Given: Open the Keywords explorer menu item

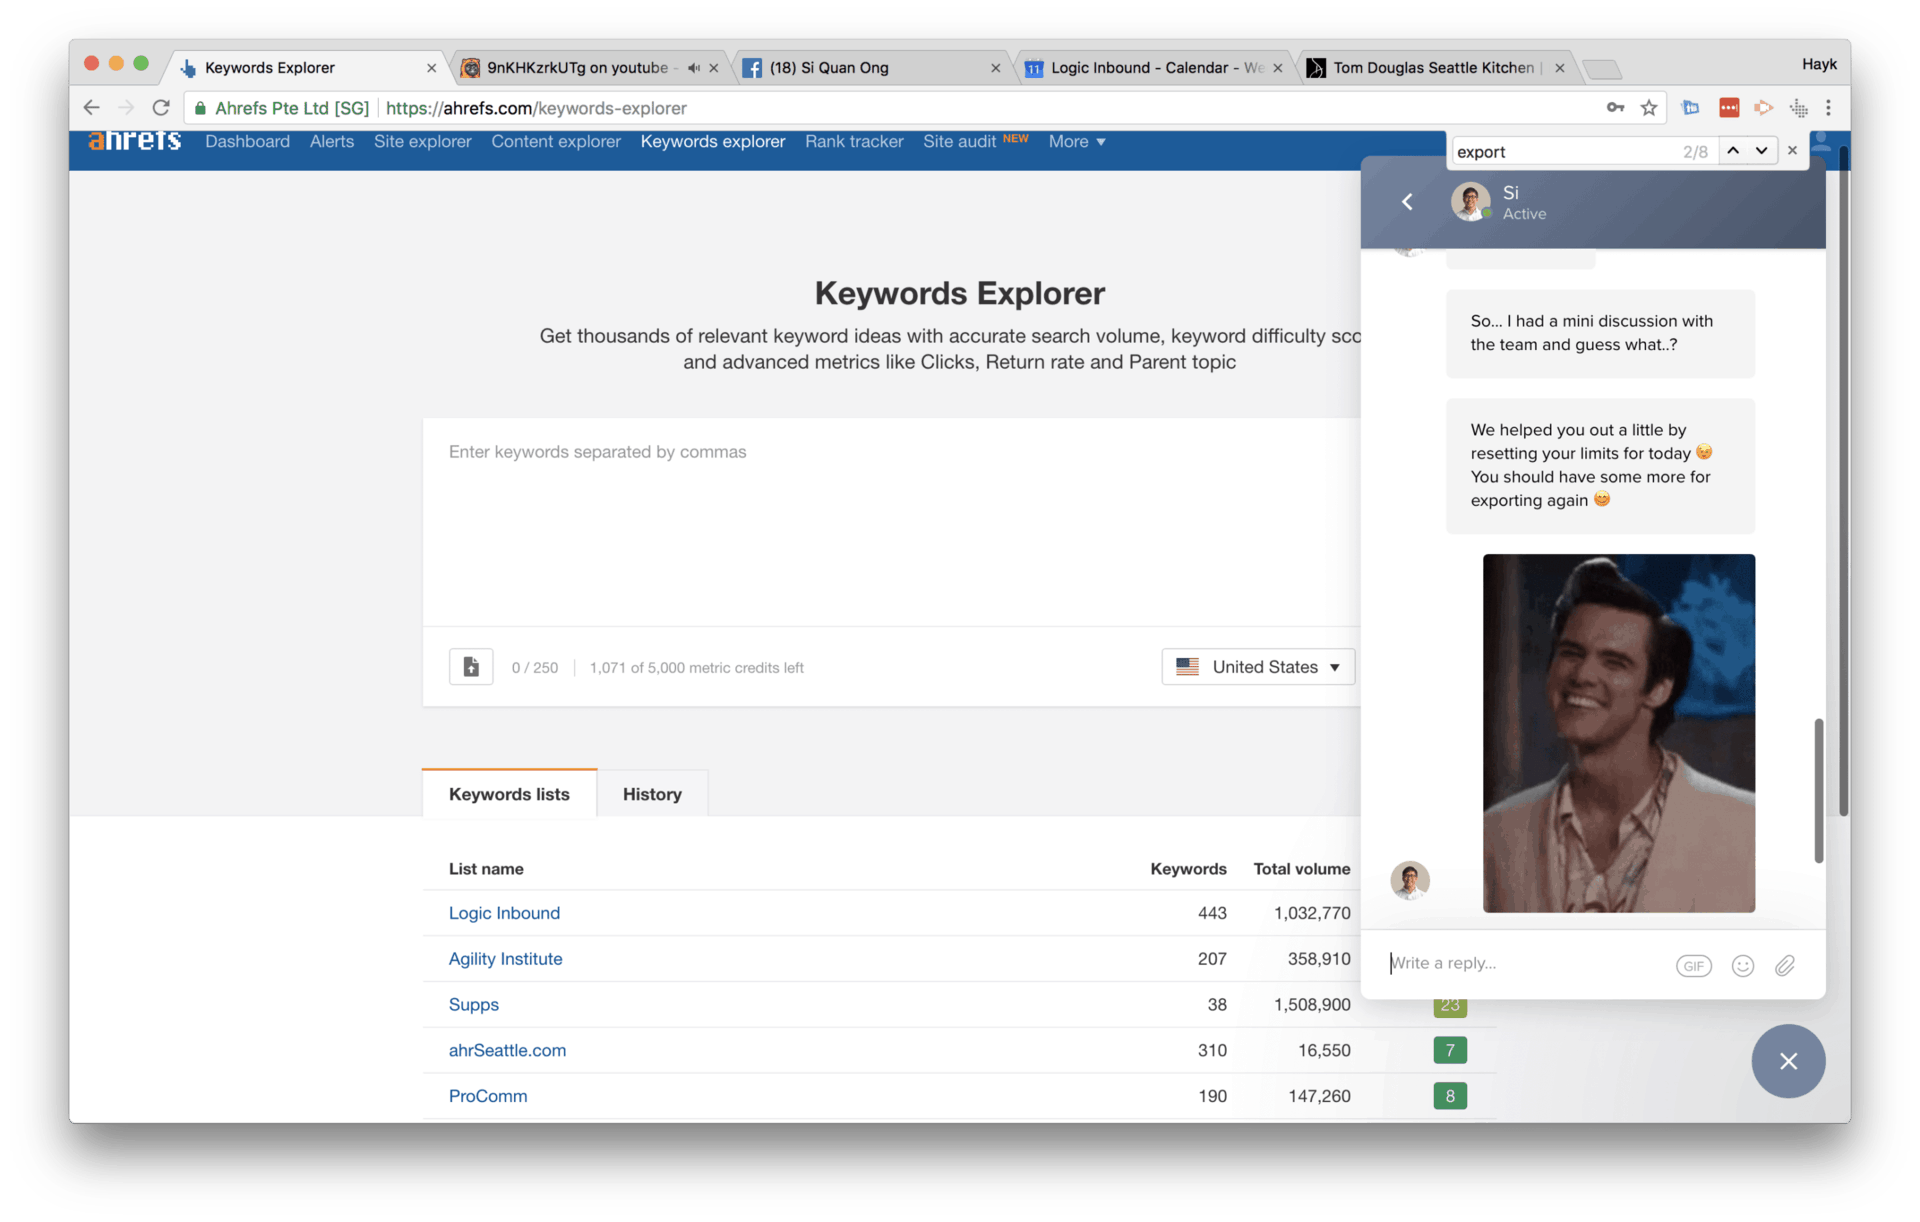Looking at the screenshot, I should pyautogui.click(x=712, y=141).
